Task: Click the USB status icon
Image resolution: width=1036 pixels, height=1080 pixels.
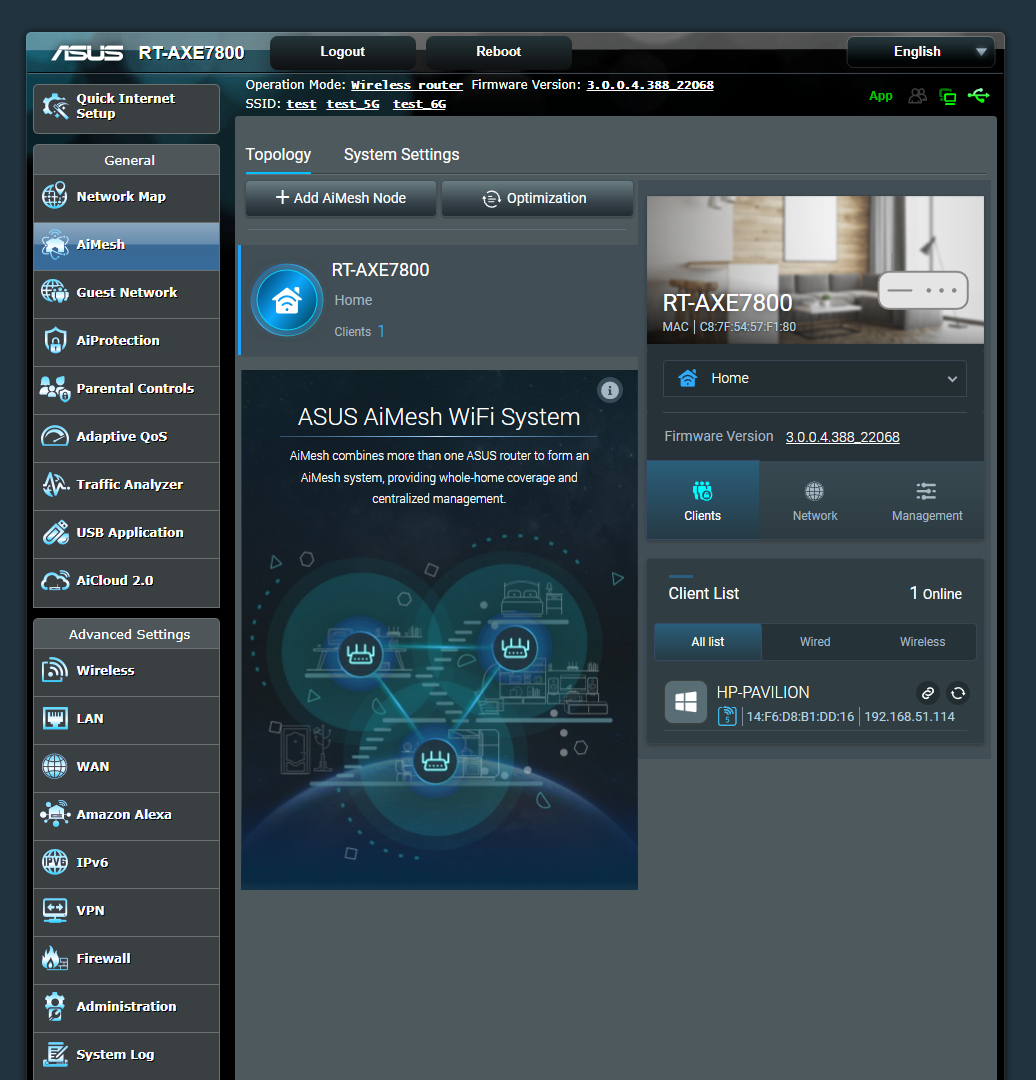Action: click(978, 96)
